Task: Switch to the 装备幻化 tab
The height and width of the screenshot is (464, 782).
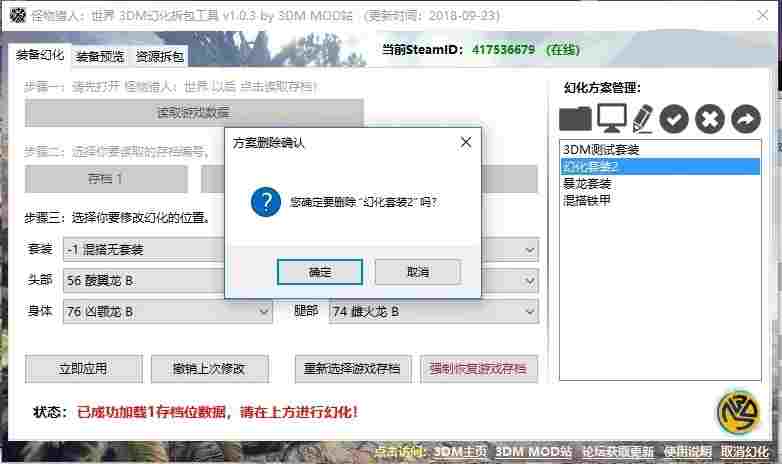Action: [x=40, y=55]
